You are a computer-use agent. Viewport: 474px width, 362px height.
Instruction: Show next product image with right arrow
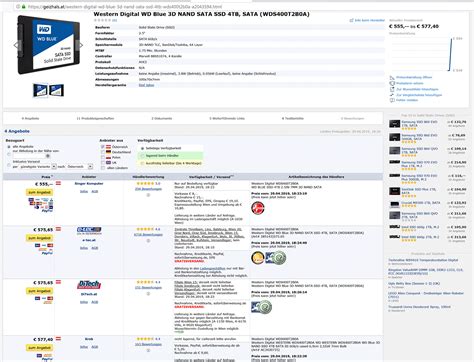pos(80,45)
